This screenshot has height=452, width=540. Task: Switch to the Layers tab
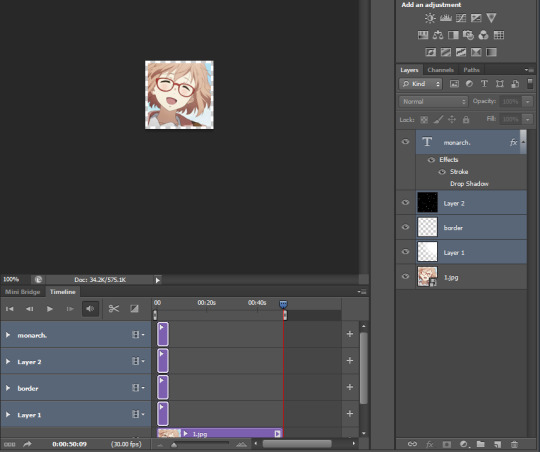[x=409, y=70]
